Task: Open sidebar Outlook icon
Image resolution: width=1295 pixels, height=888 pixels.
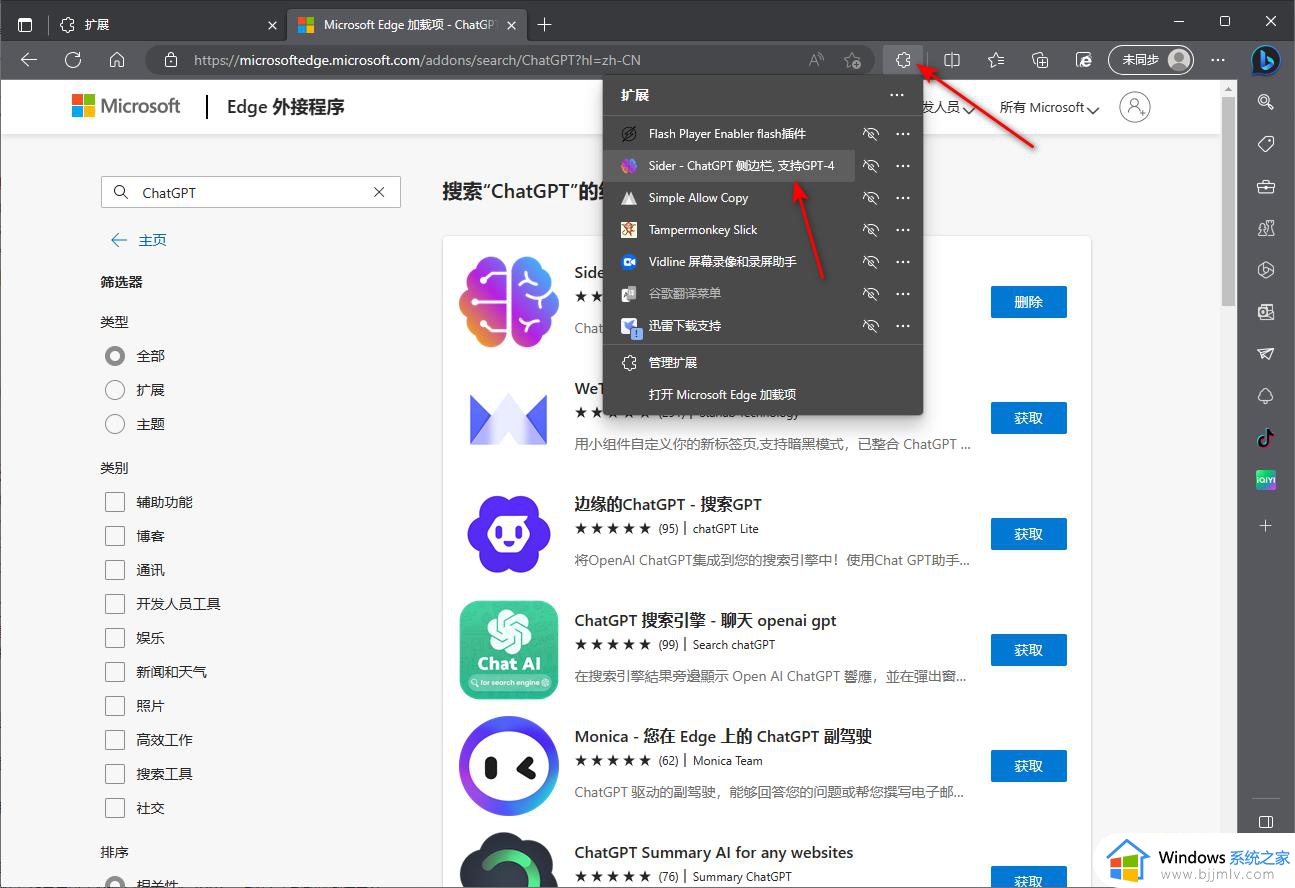Action: coord(1266,312)
